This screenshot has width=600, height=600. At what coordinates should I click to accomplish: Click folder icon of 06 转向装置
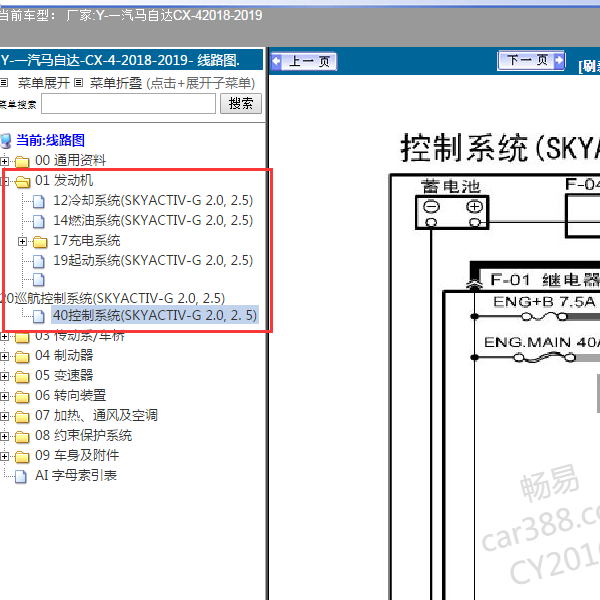[22, 396]
